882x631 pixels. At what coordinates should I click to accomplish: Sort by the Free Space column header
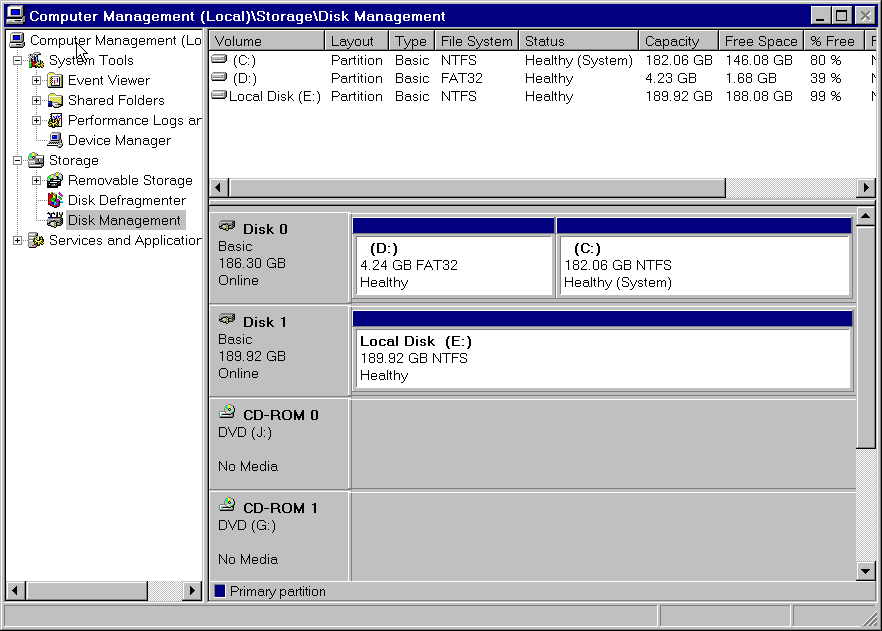pyautogui.click(x=761, y=41)
